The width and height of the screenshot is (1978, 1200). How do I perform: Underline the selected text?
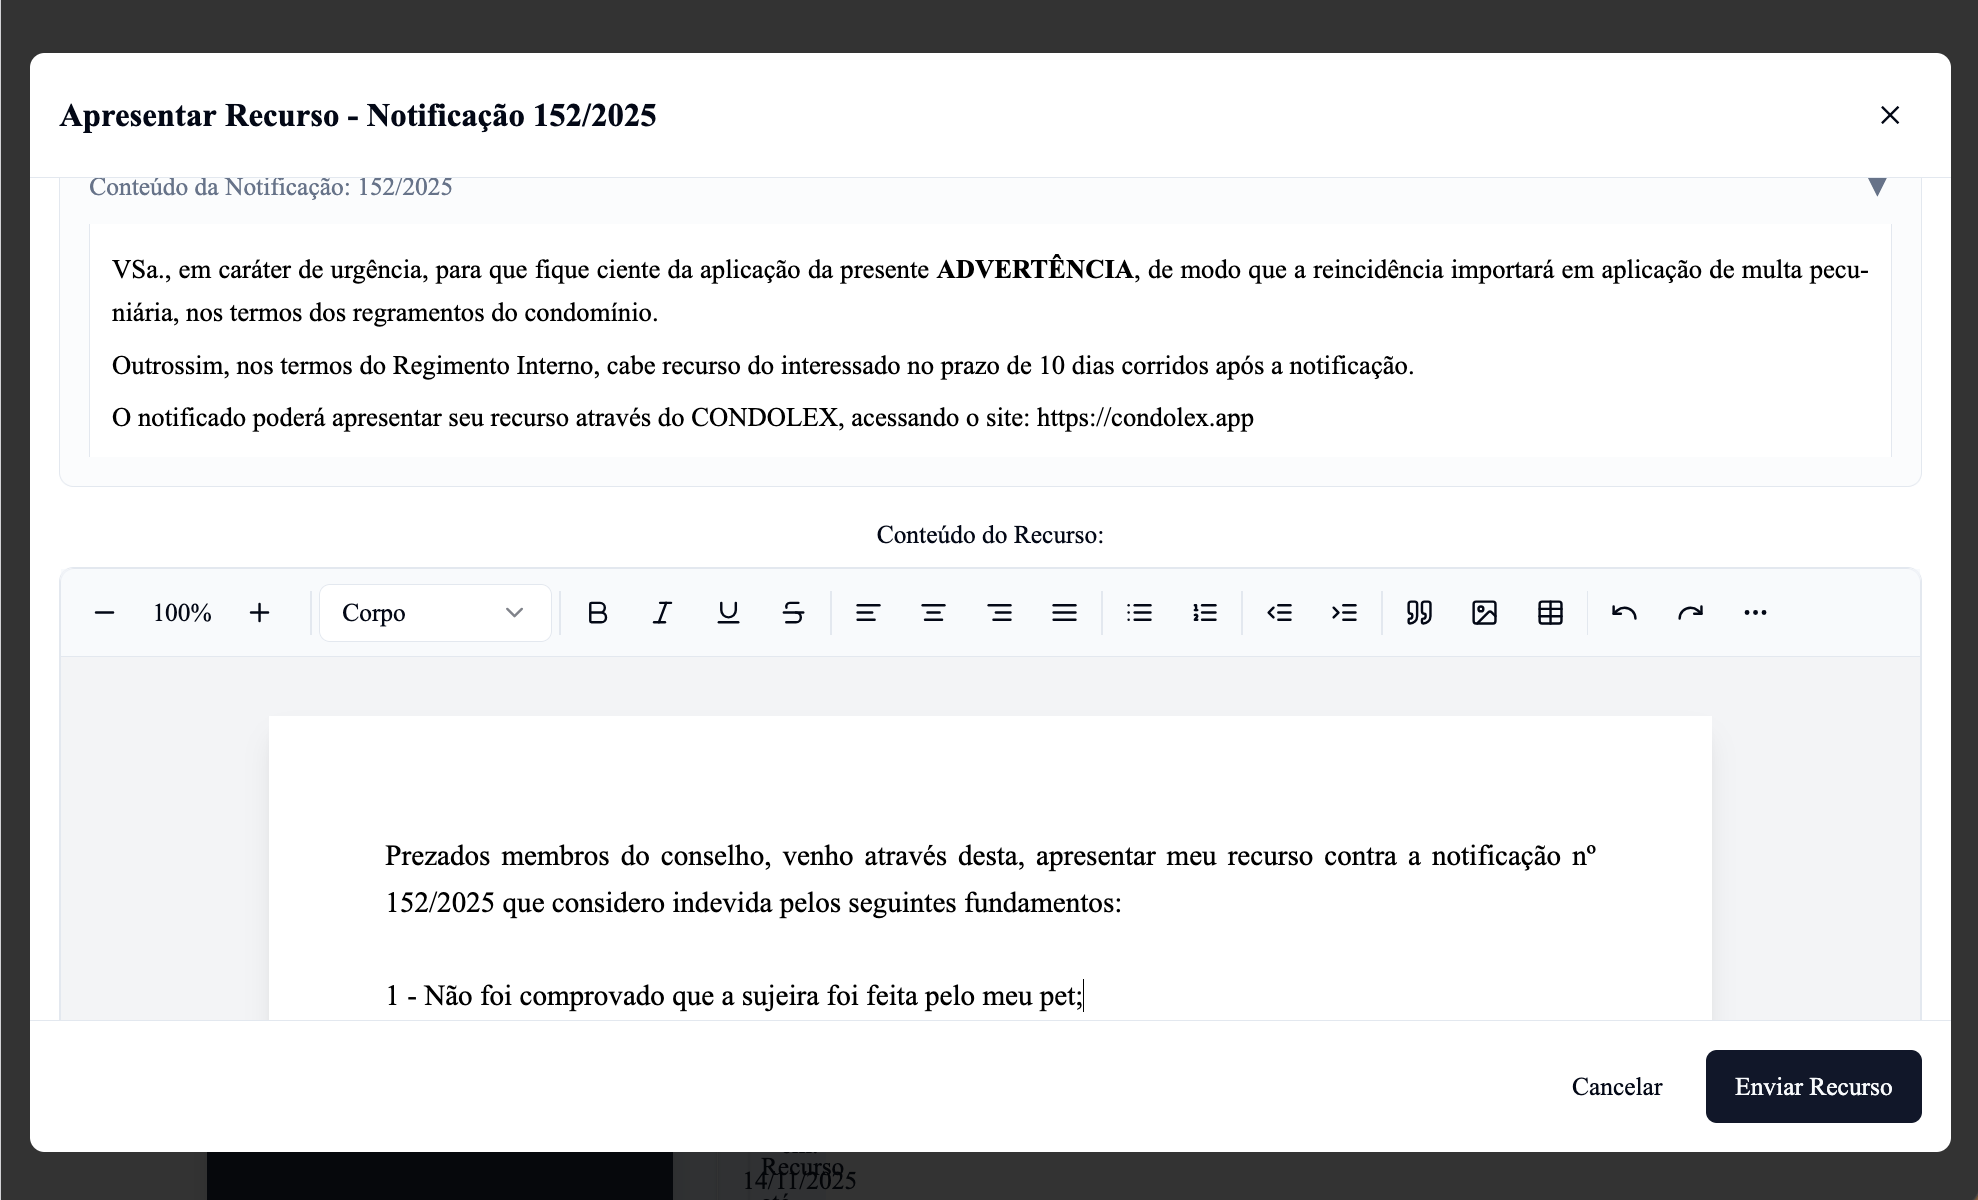click(727, 613)
